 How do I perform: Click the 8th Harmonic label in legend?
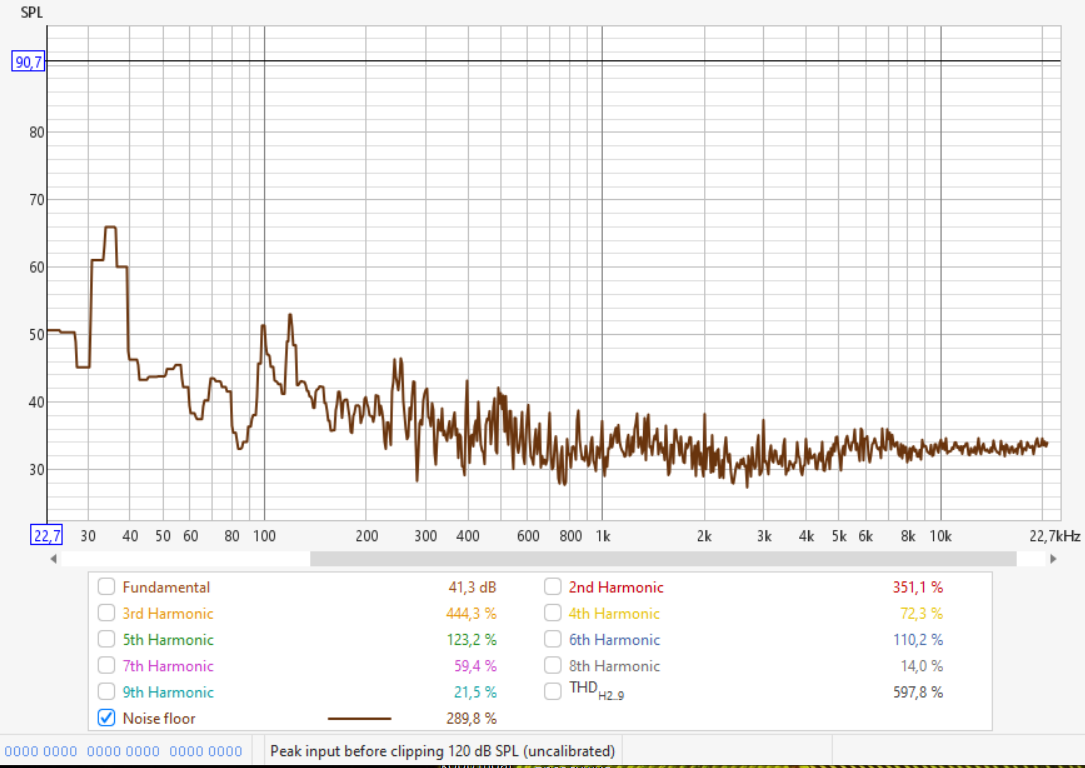(614, 666)
